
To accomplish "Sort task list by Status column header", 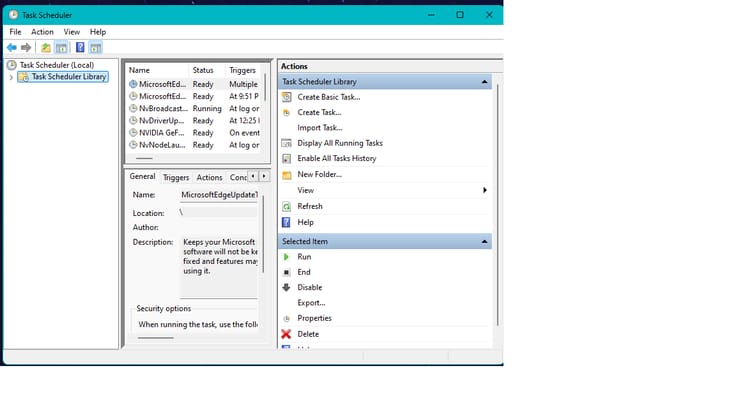I will click(204, 70).
